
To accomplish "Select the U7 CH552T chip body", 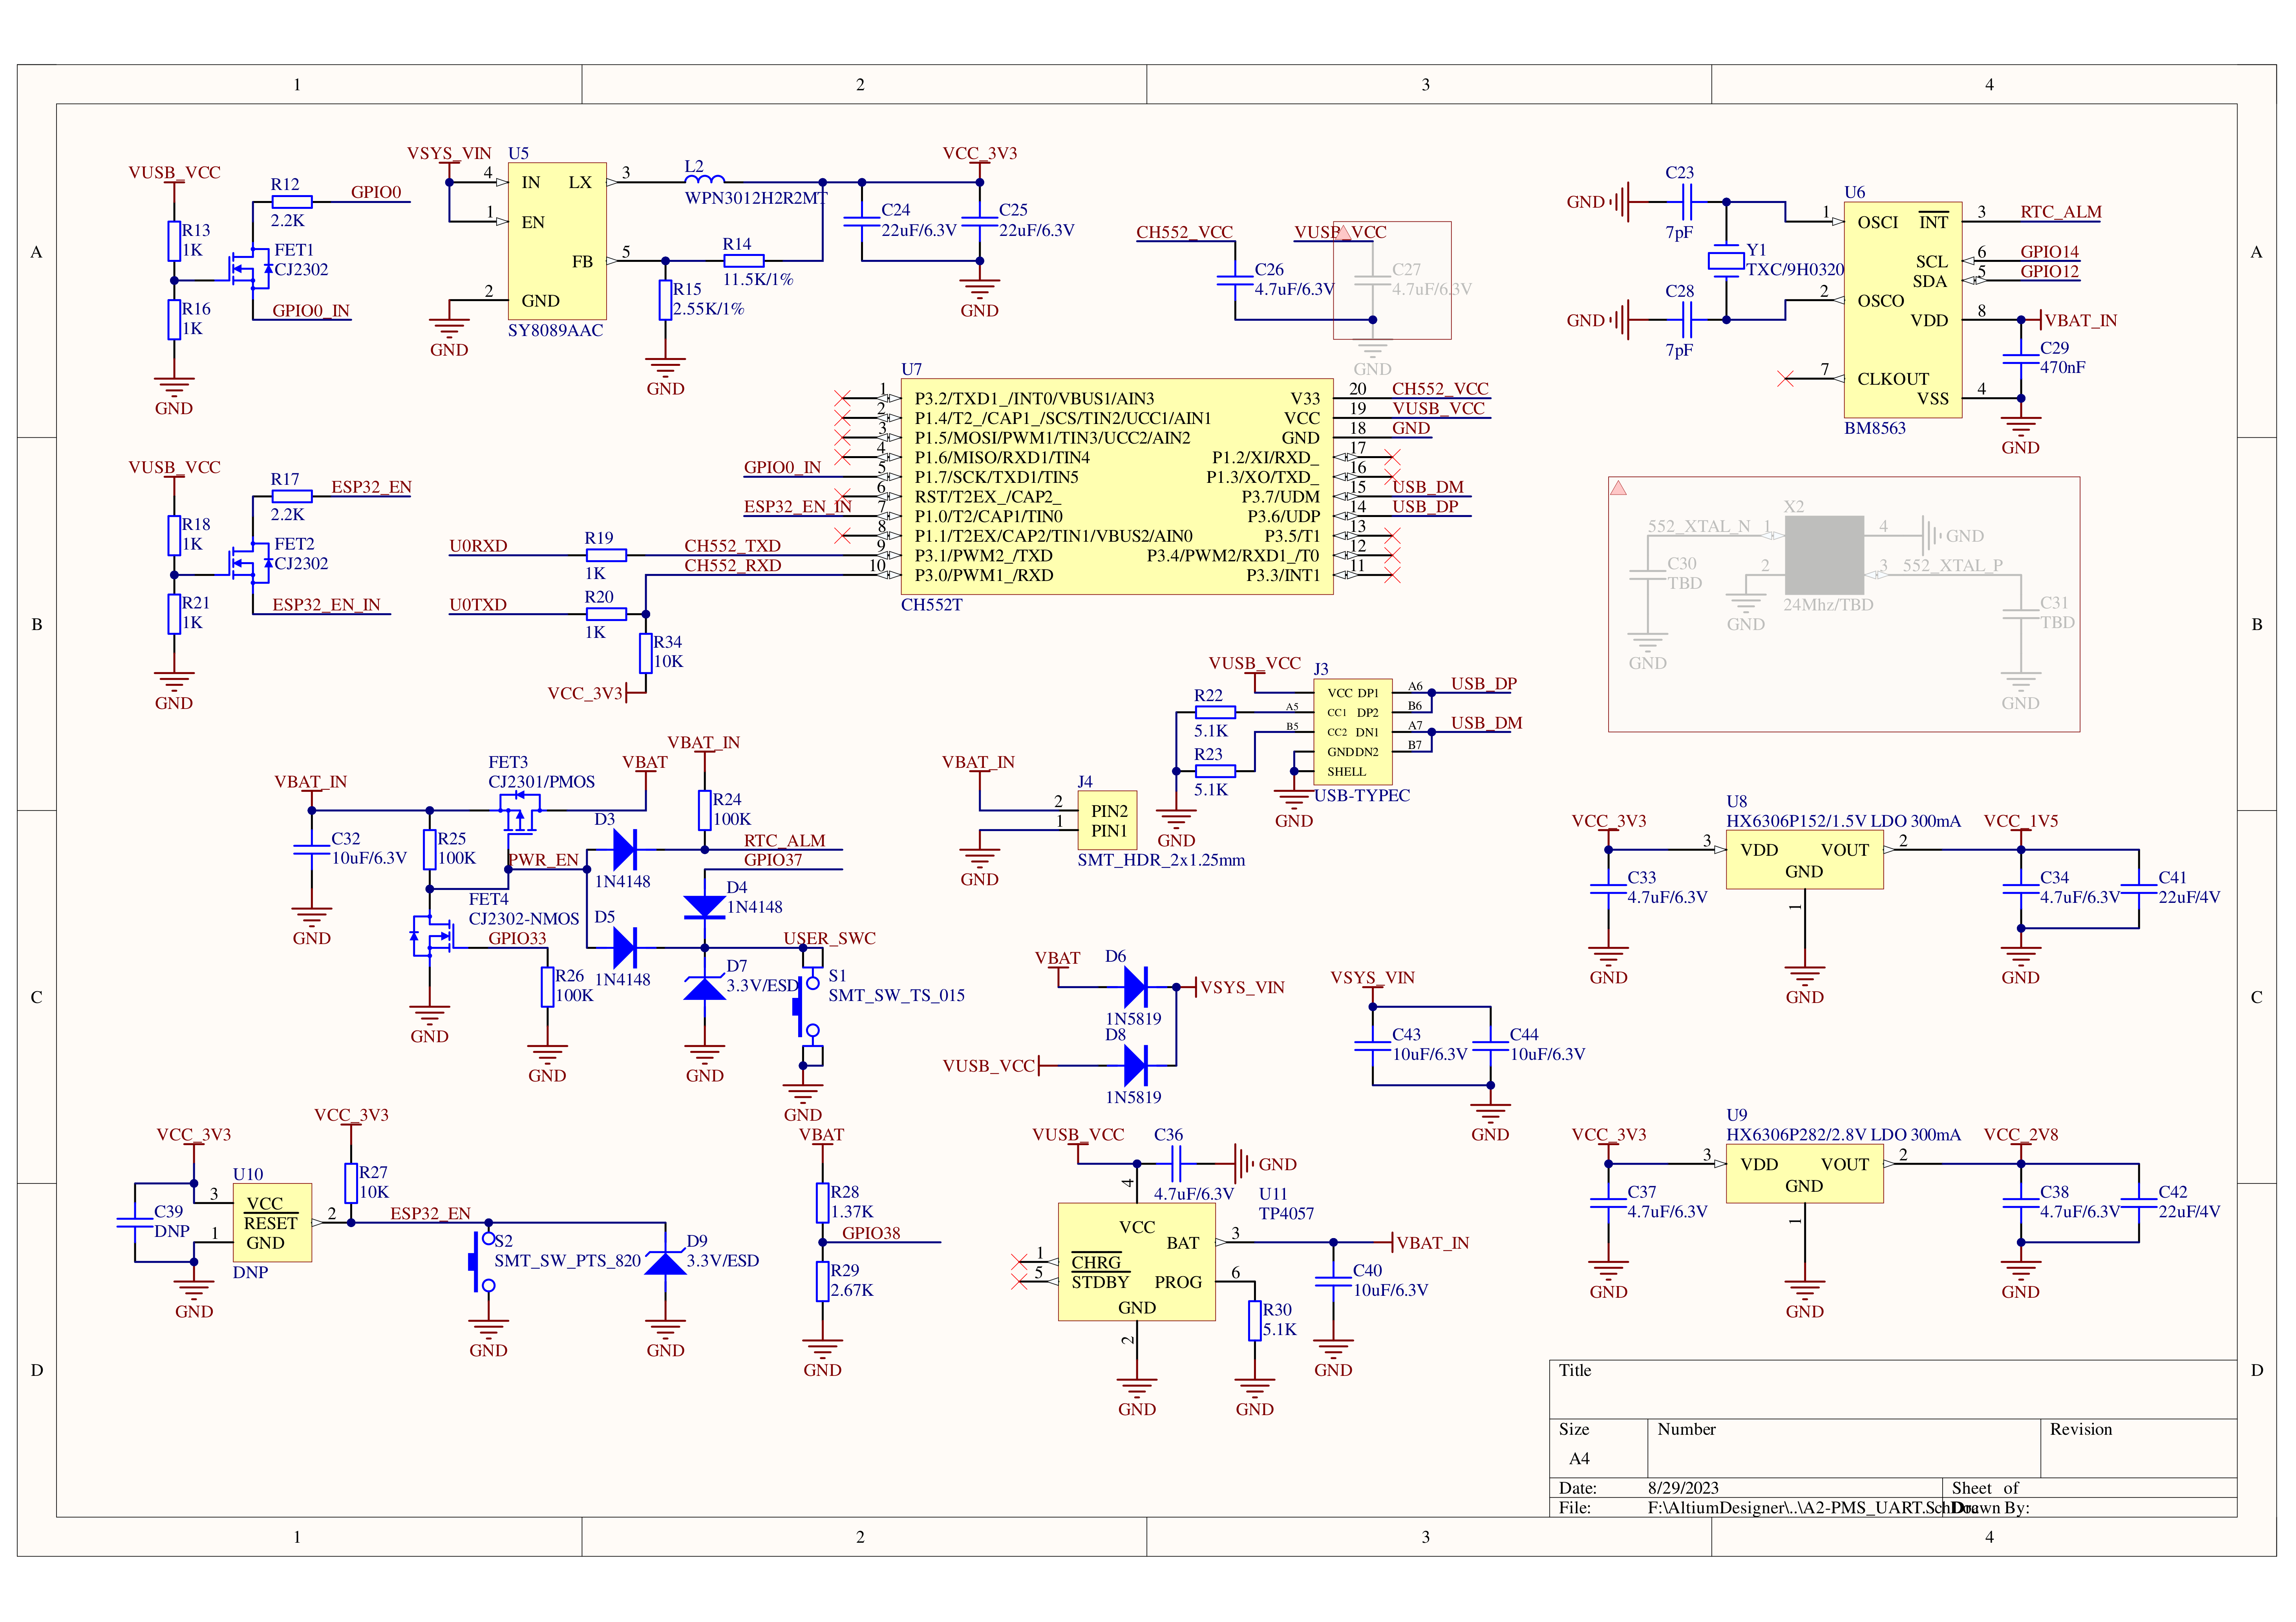I will click(x=1117, y=487).
